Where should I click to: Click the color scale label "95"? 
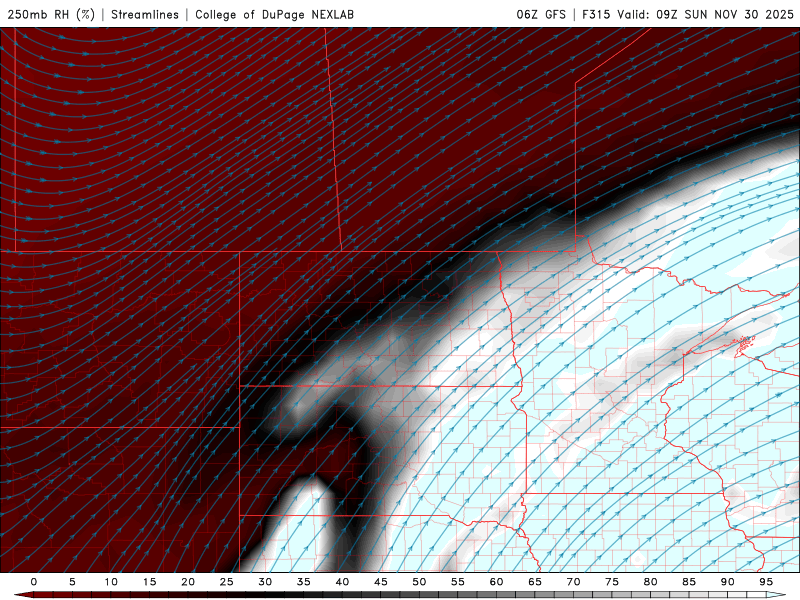tap(766, 582)
